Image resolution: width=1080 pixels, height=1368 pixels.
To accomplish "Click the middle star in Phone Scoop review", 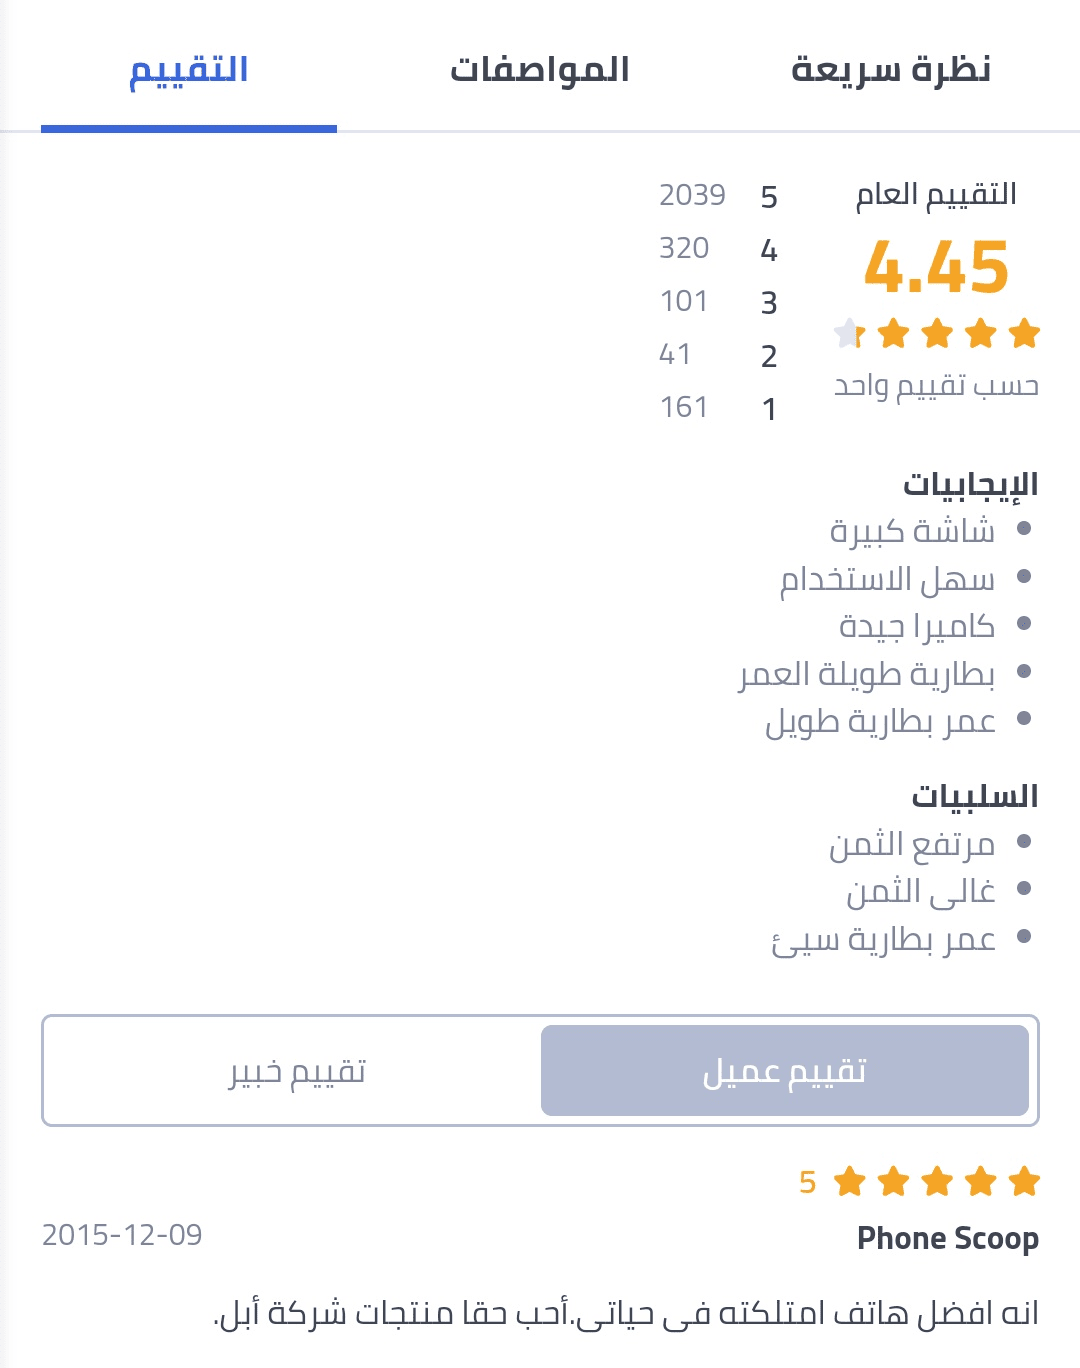I will pyautogui.click(x=937, y=1181).
